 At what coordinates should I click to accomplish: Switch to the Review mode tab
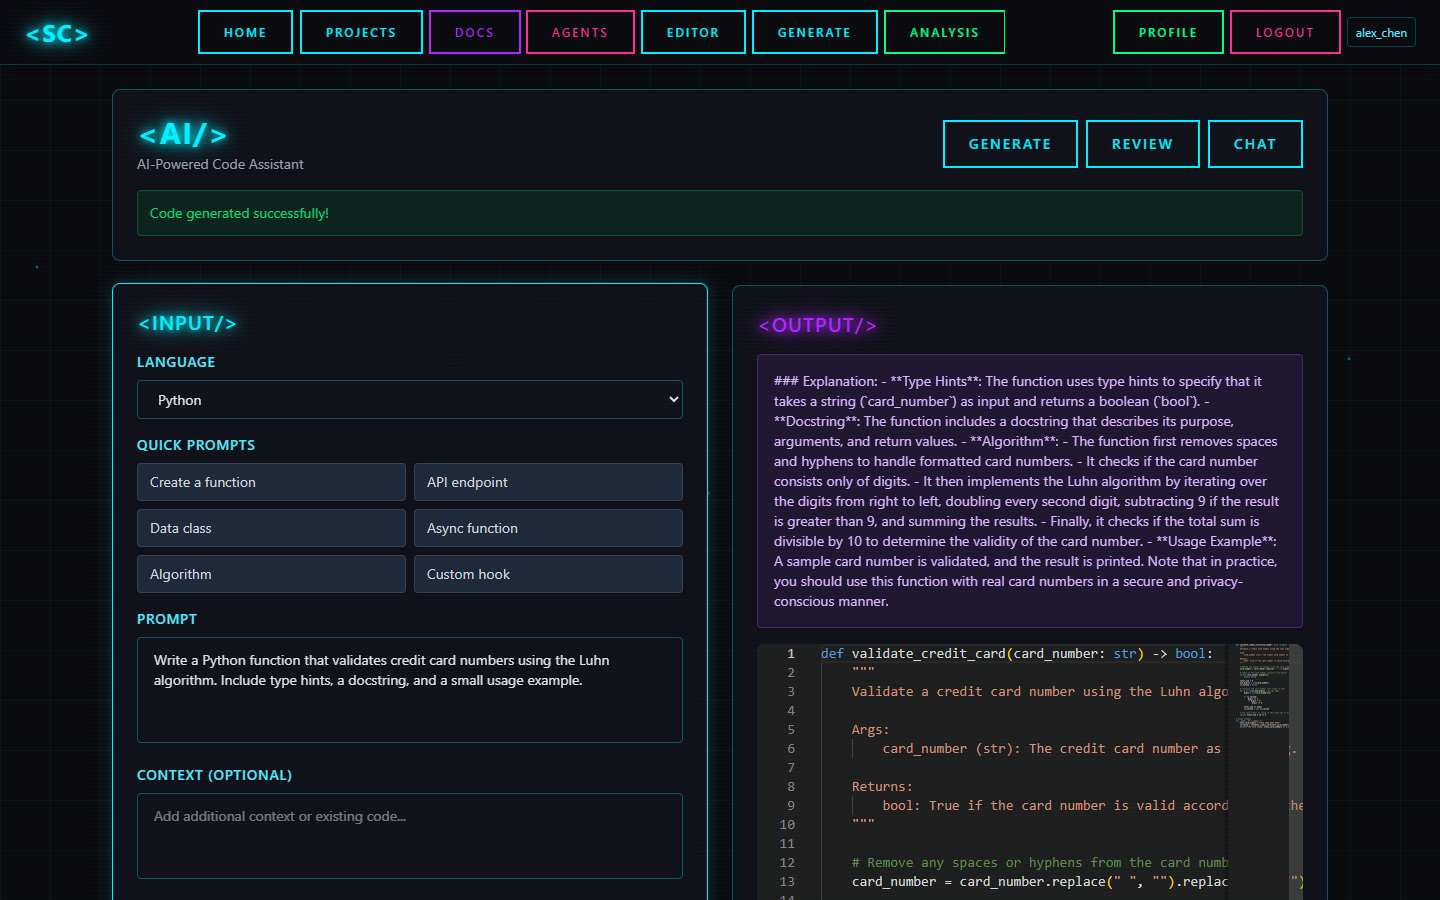click(1142, 144)
